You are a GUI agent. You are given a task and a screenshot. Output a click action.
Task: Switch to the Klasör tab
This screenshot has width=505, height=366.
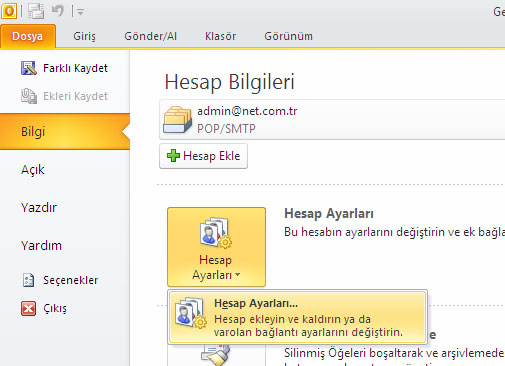coord(220,36)
